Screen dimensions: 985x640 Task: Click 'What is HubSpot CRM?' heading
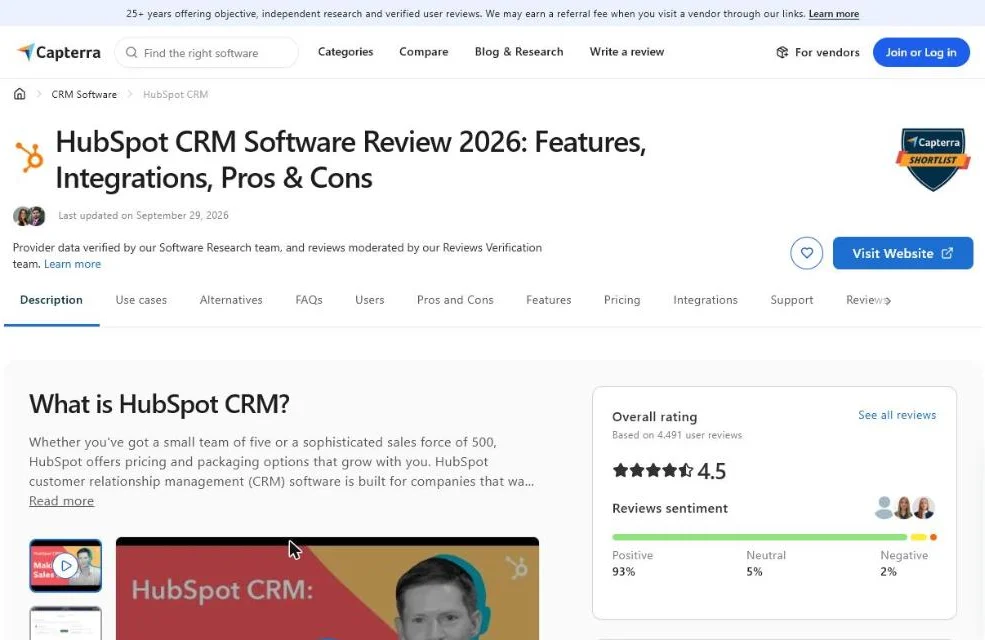pos(159,404)
